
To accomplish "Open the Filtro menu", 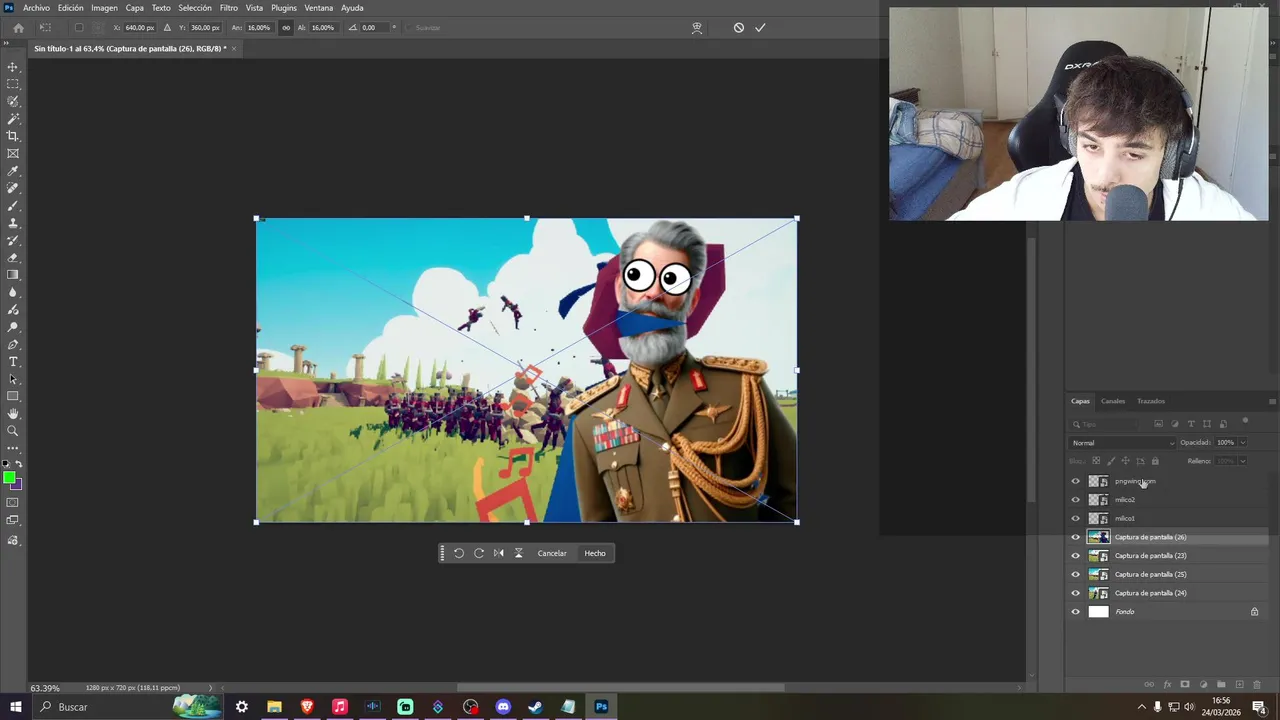I will click(x=229, y=8).
